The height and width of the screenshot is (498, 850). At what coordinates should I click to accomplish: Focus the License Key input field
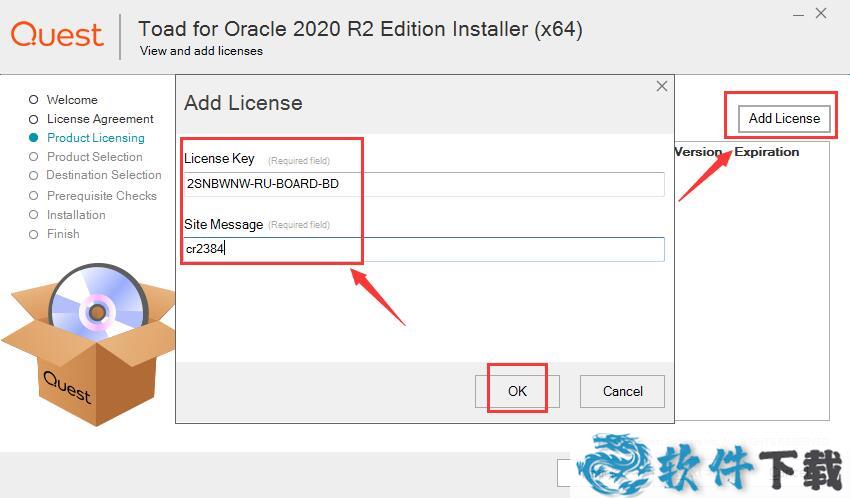pos(424,184)
